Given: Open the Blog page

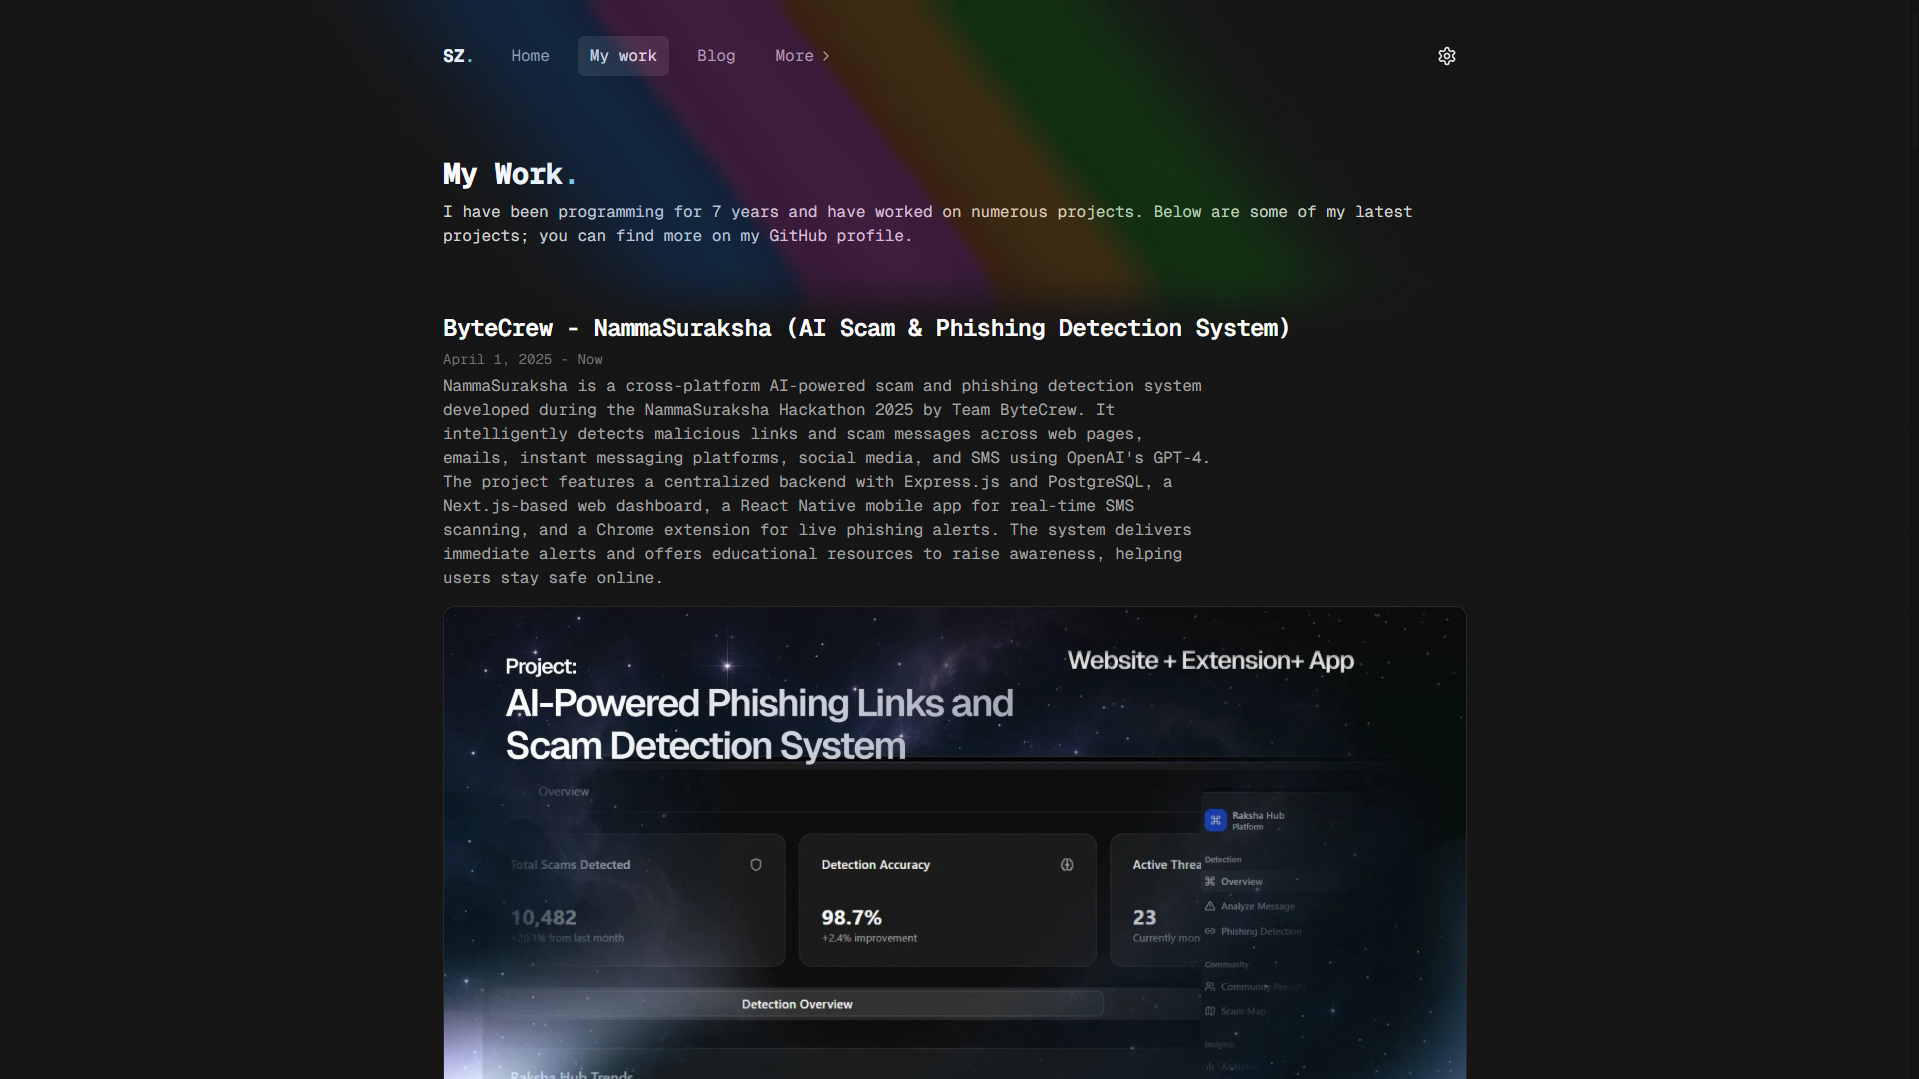Looking at the screenshot, I should (716, 56).
